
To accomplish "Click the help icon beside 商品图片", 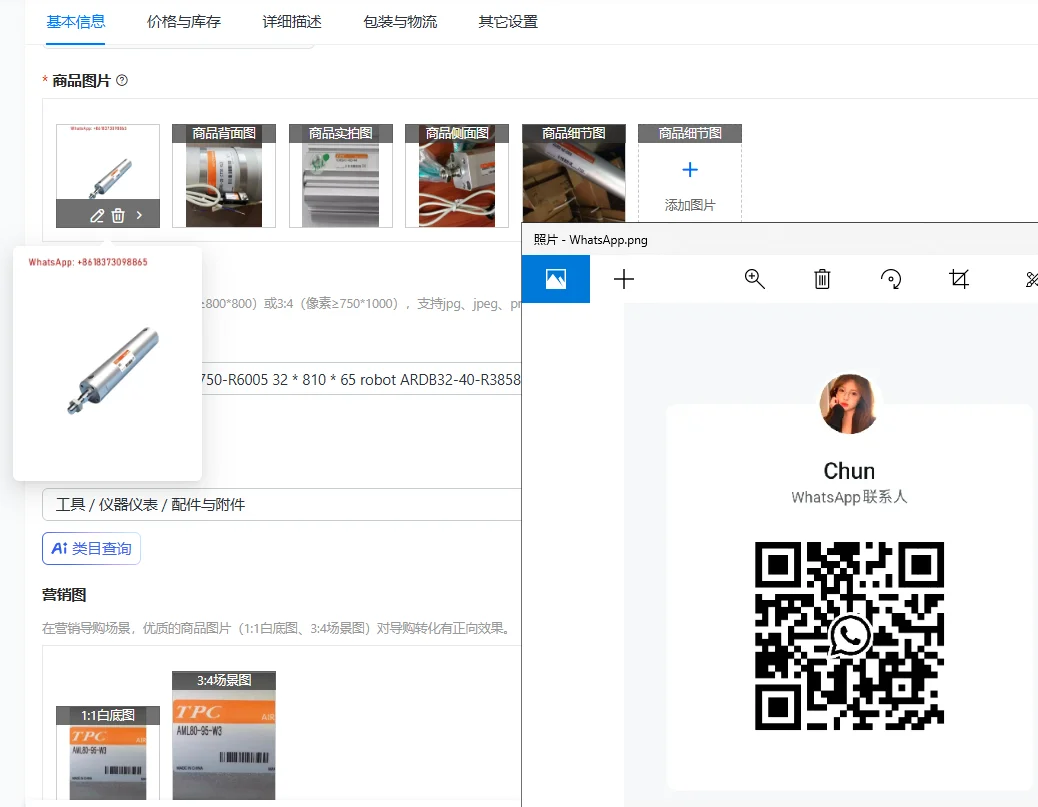I will [x=122, y=80].
